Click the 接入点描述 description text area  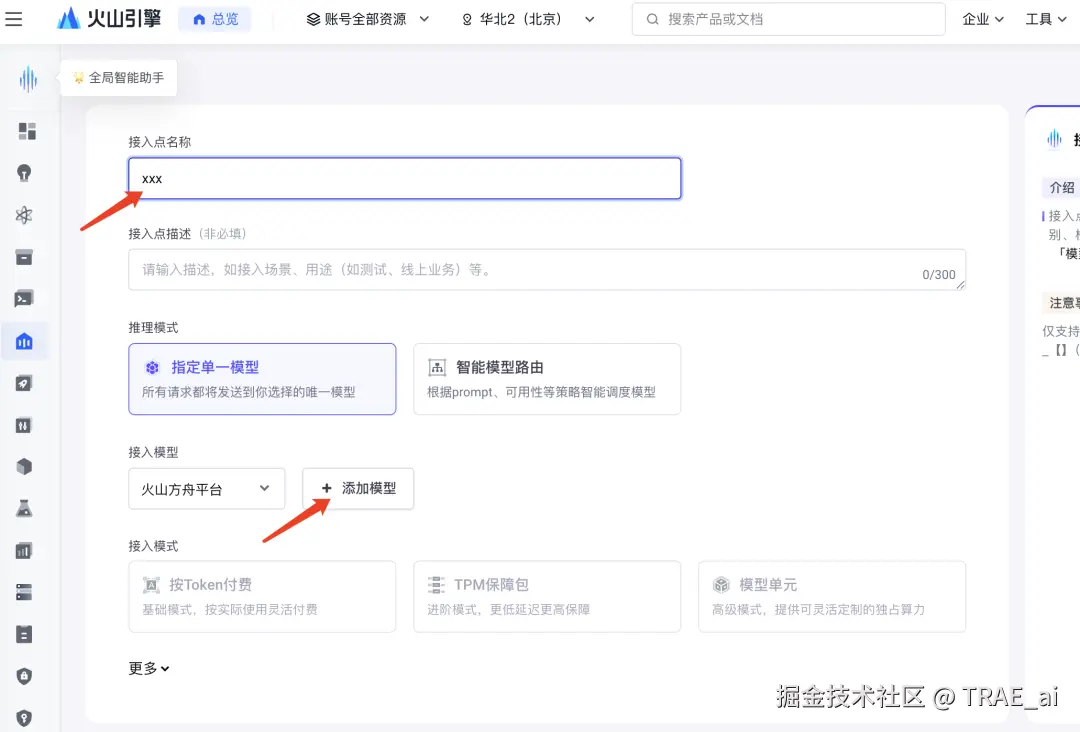pos(547,269)
